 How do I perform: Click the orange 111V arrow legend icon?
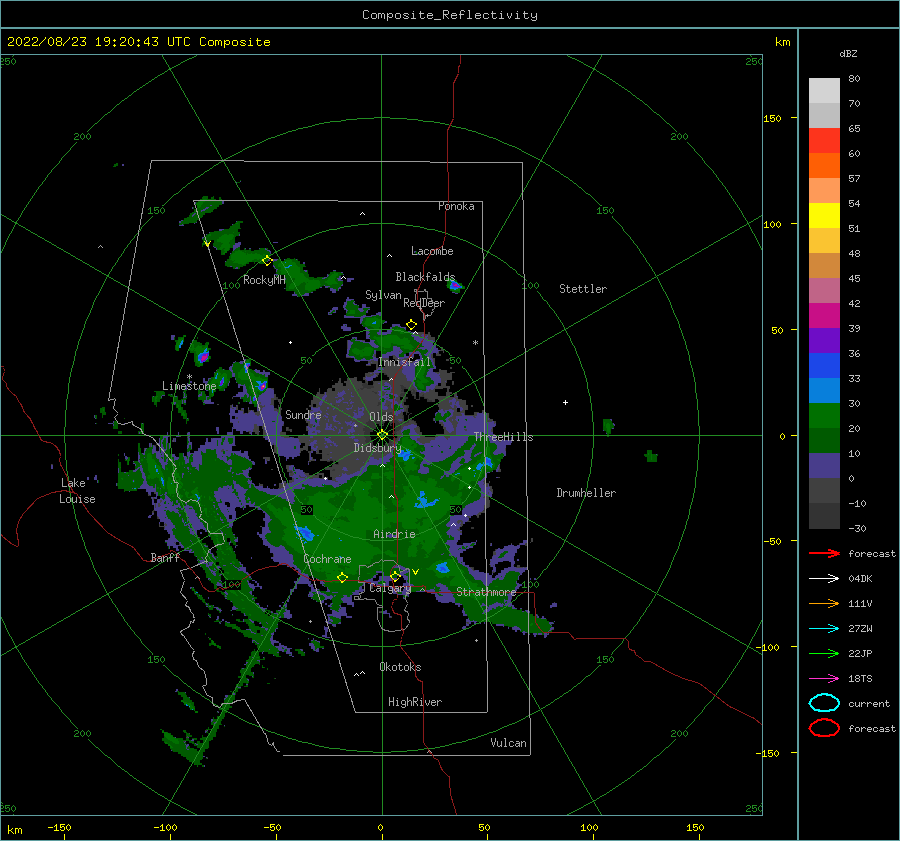(x=824, y=603)
